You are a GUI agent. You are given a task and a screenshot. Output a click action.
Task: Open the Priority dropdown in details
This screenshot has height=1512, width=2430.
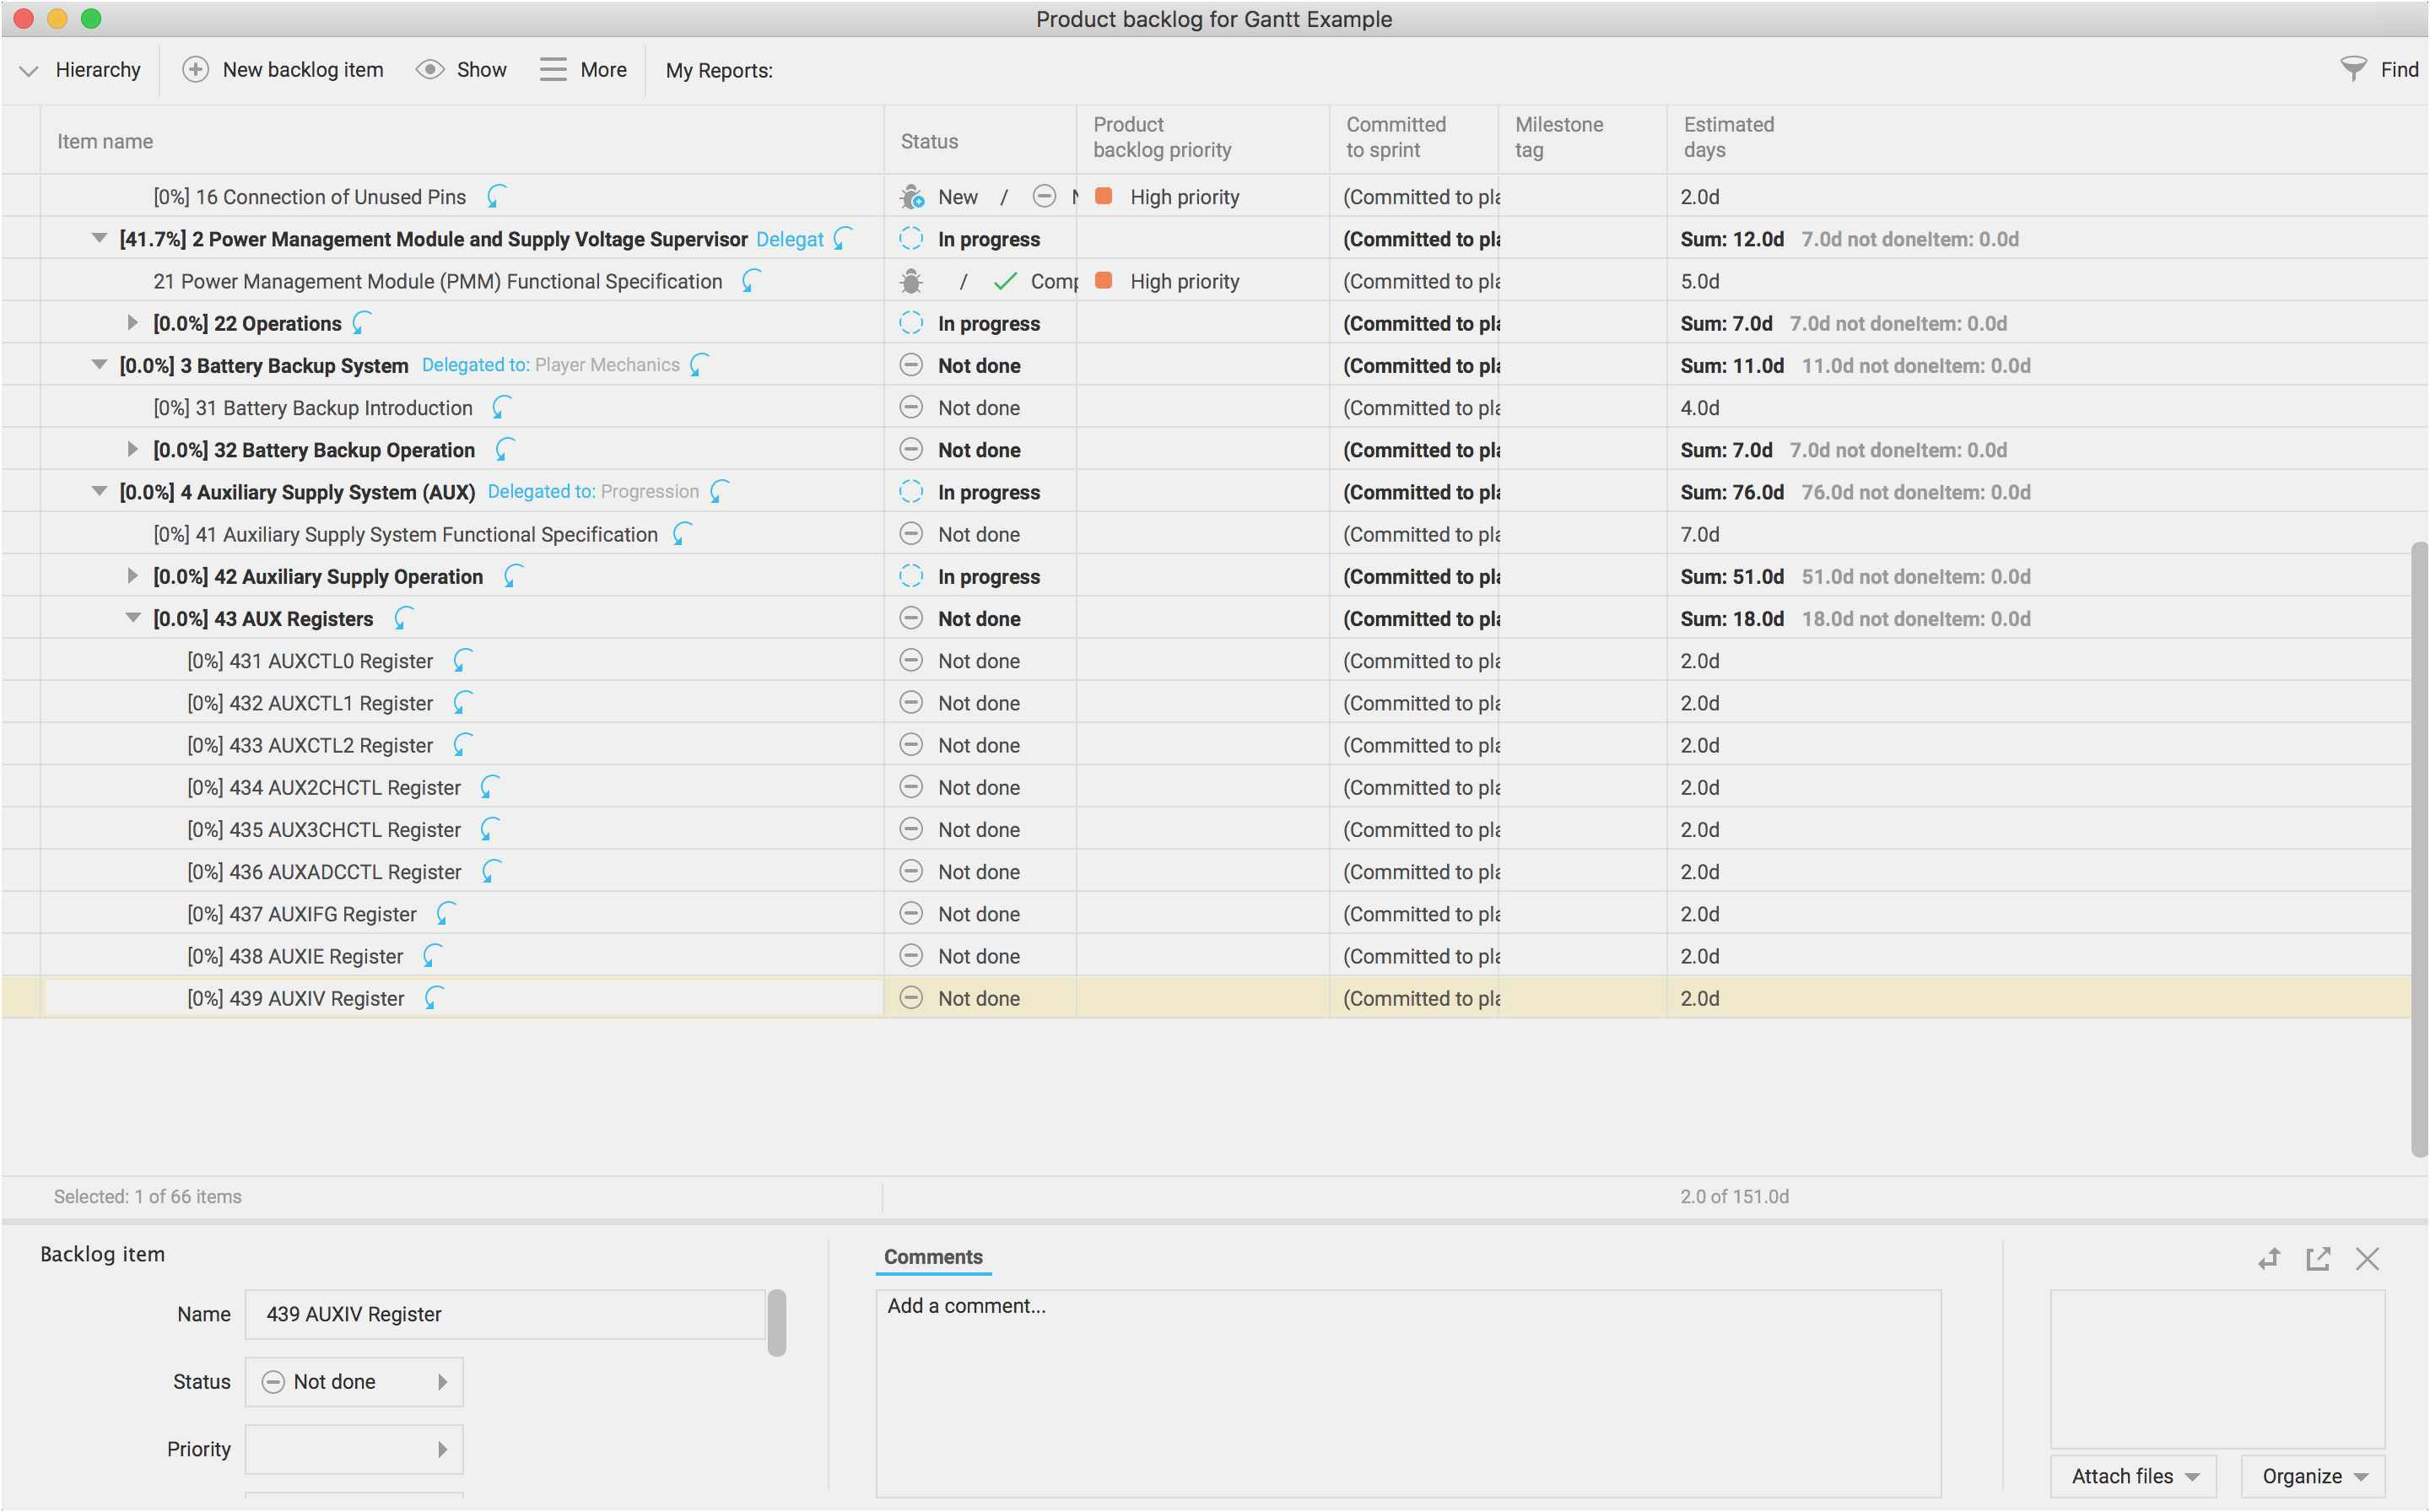(x=354, y=1449)
